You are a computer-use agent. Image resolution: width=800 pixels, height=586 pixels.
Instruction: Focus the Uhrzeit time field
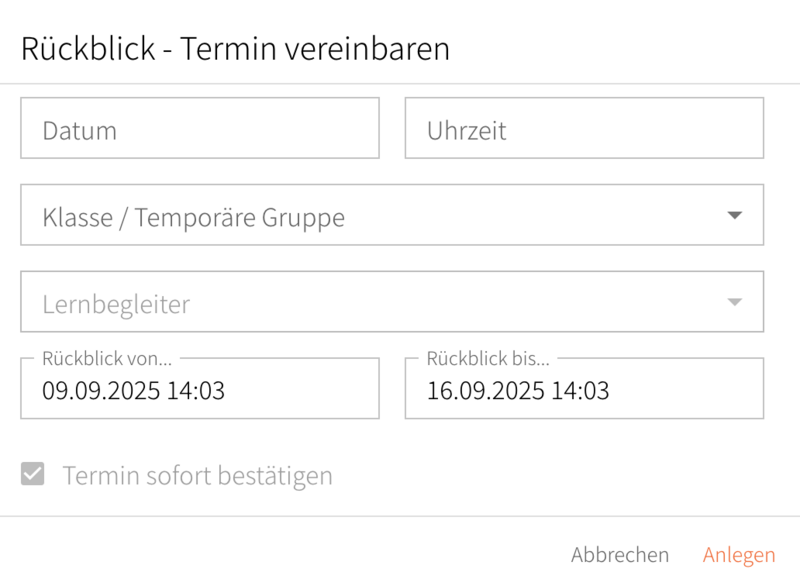584,128
